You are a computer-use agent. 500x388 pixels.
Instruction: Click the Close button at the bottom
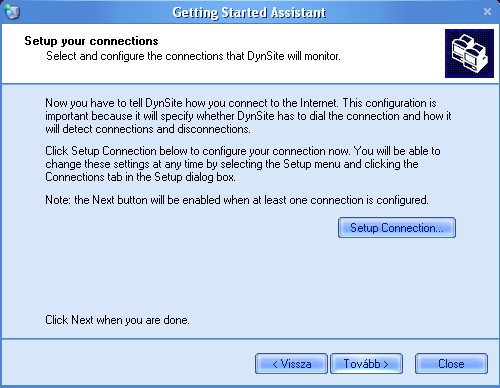click(x=451, y=364)
